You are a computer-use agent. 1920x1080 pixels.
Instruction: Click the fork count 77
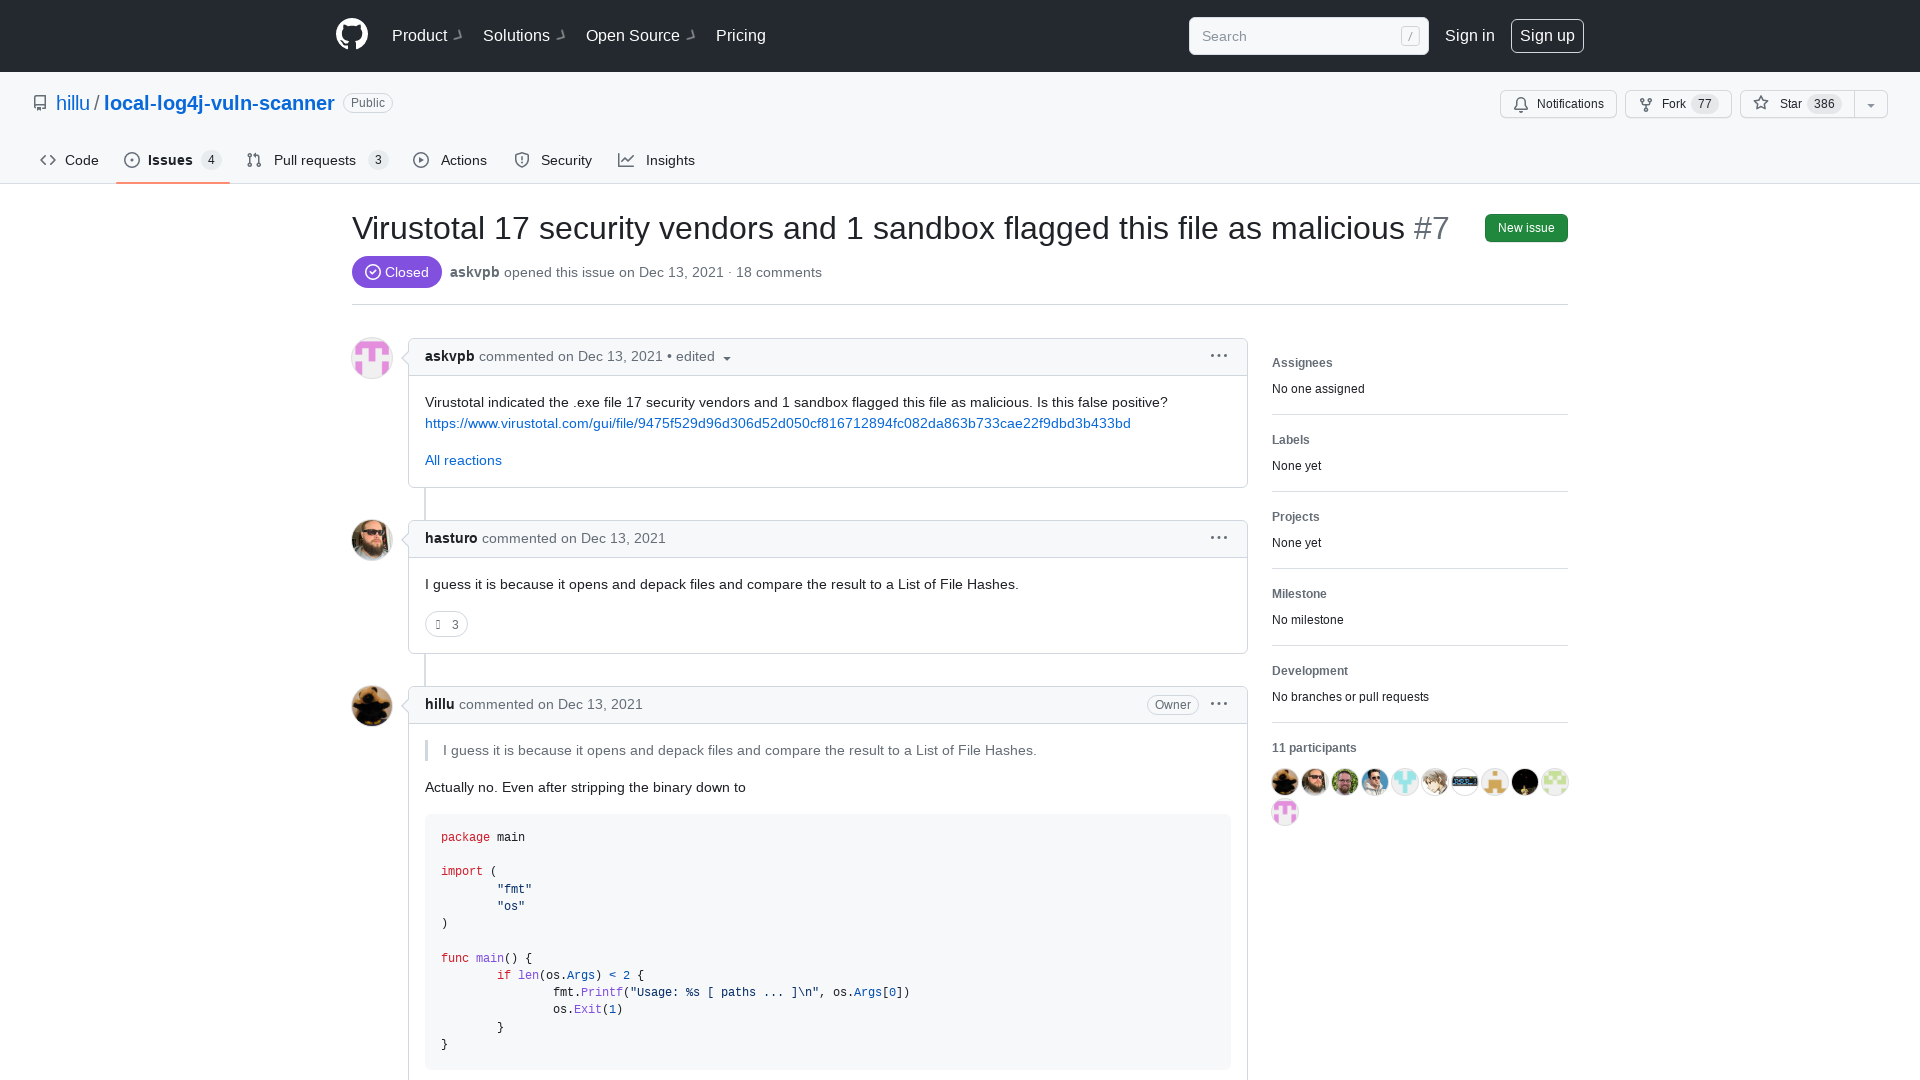click(x=1705, y=104)
